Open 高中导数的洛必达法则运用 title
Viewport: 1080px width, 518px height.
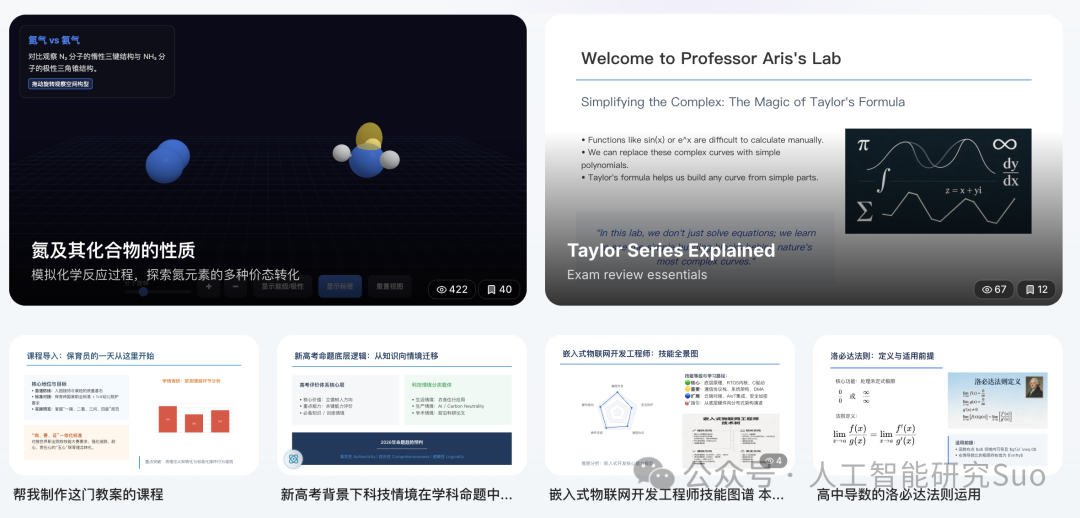898,494
